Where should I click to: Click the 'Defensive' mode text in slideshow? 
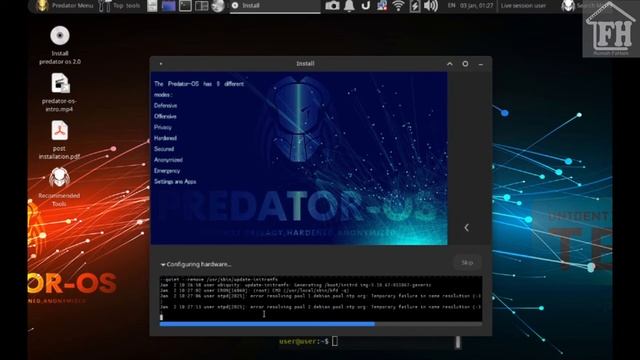165,105
